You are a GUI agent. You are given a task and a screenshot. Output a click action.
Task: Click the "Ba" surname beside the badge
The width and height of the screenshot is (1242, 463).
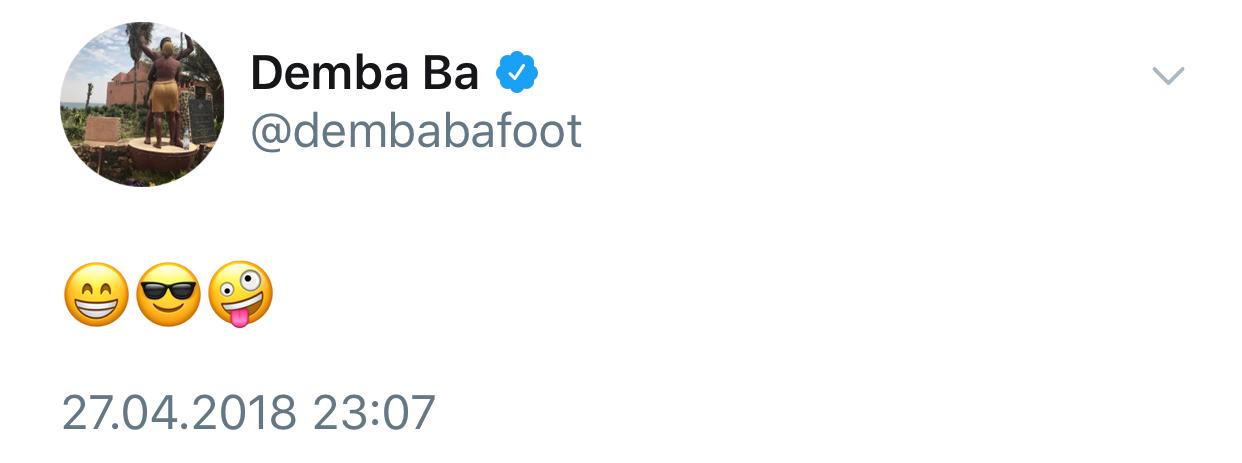point(457,73)
